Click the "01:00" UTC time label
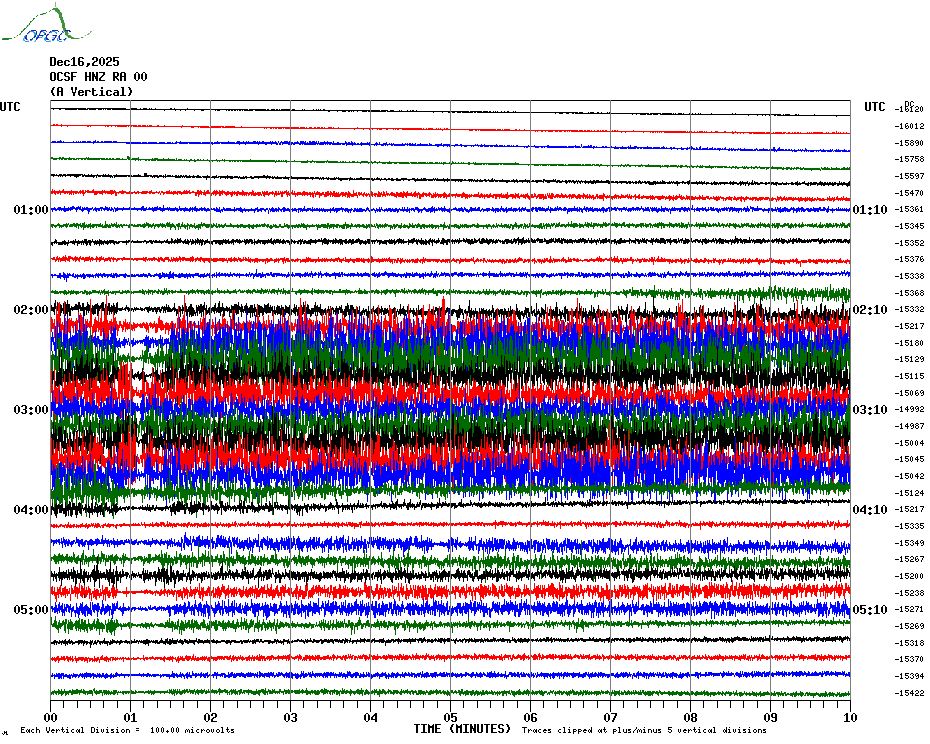This screenshot has width=930, height=744. pyautogui.click(x=31, y=209)
